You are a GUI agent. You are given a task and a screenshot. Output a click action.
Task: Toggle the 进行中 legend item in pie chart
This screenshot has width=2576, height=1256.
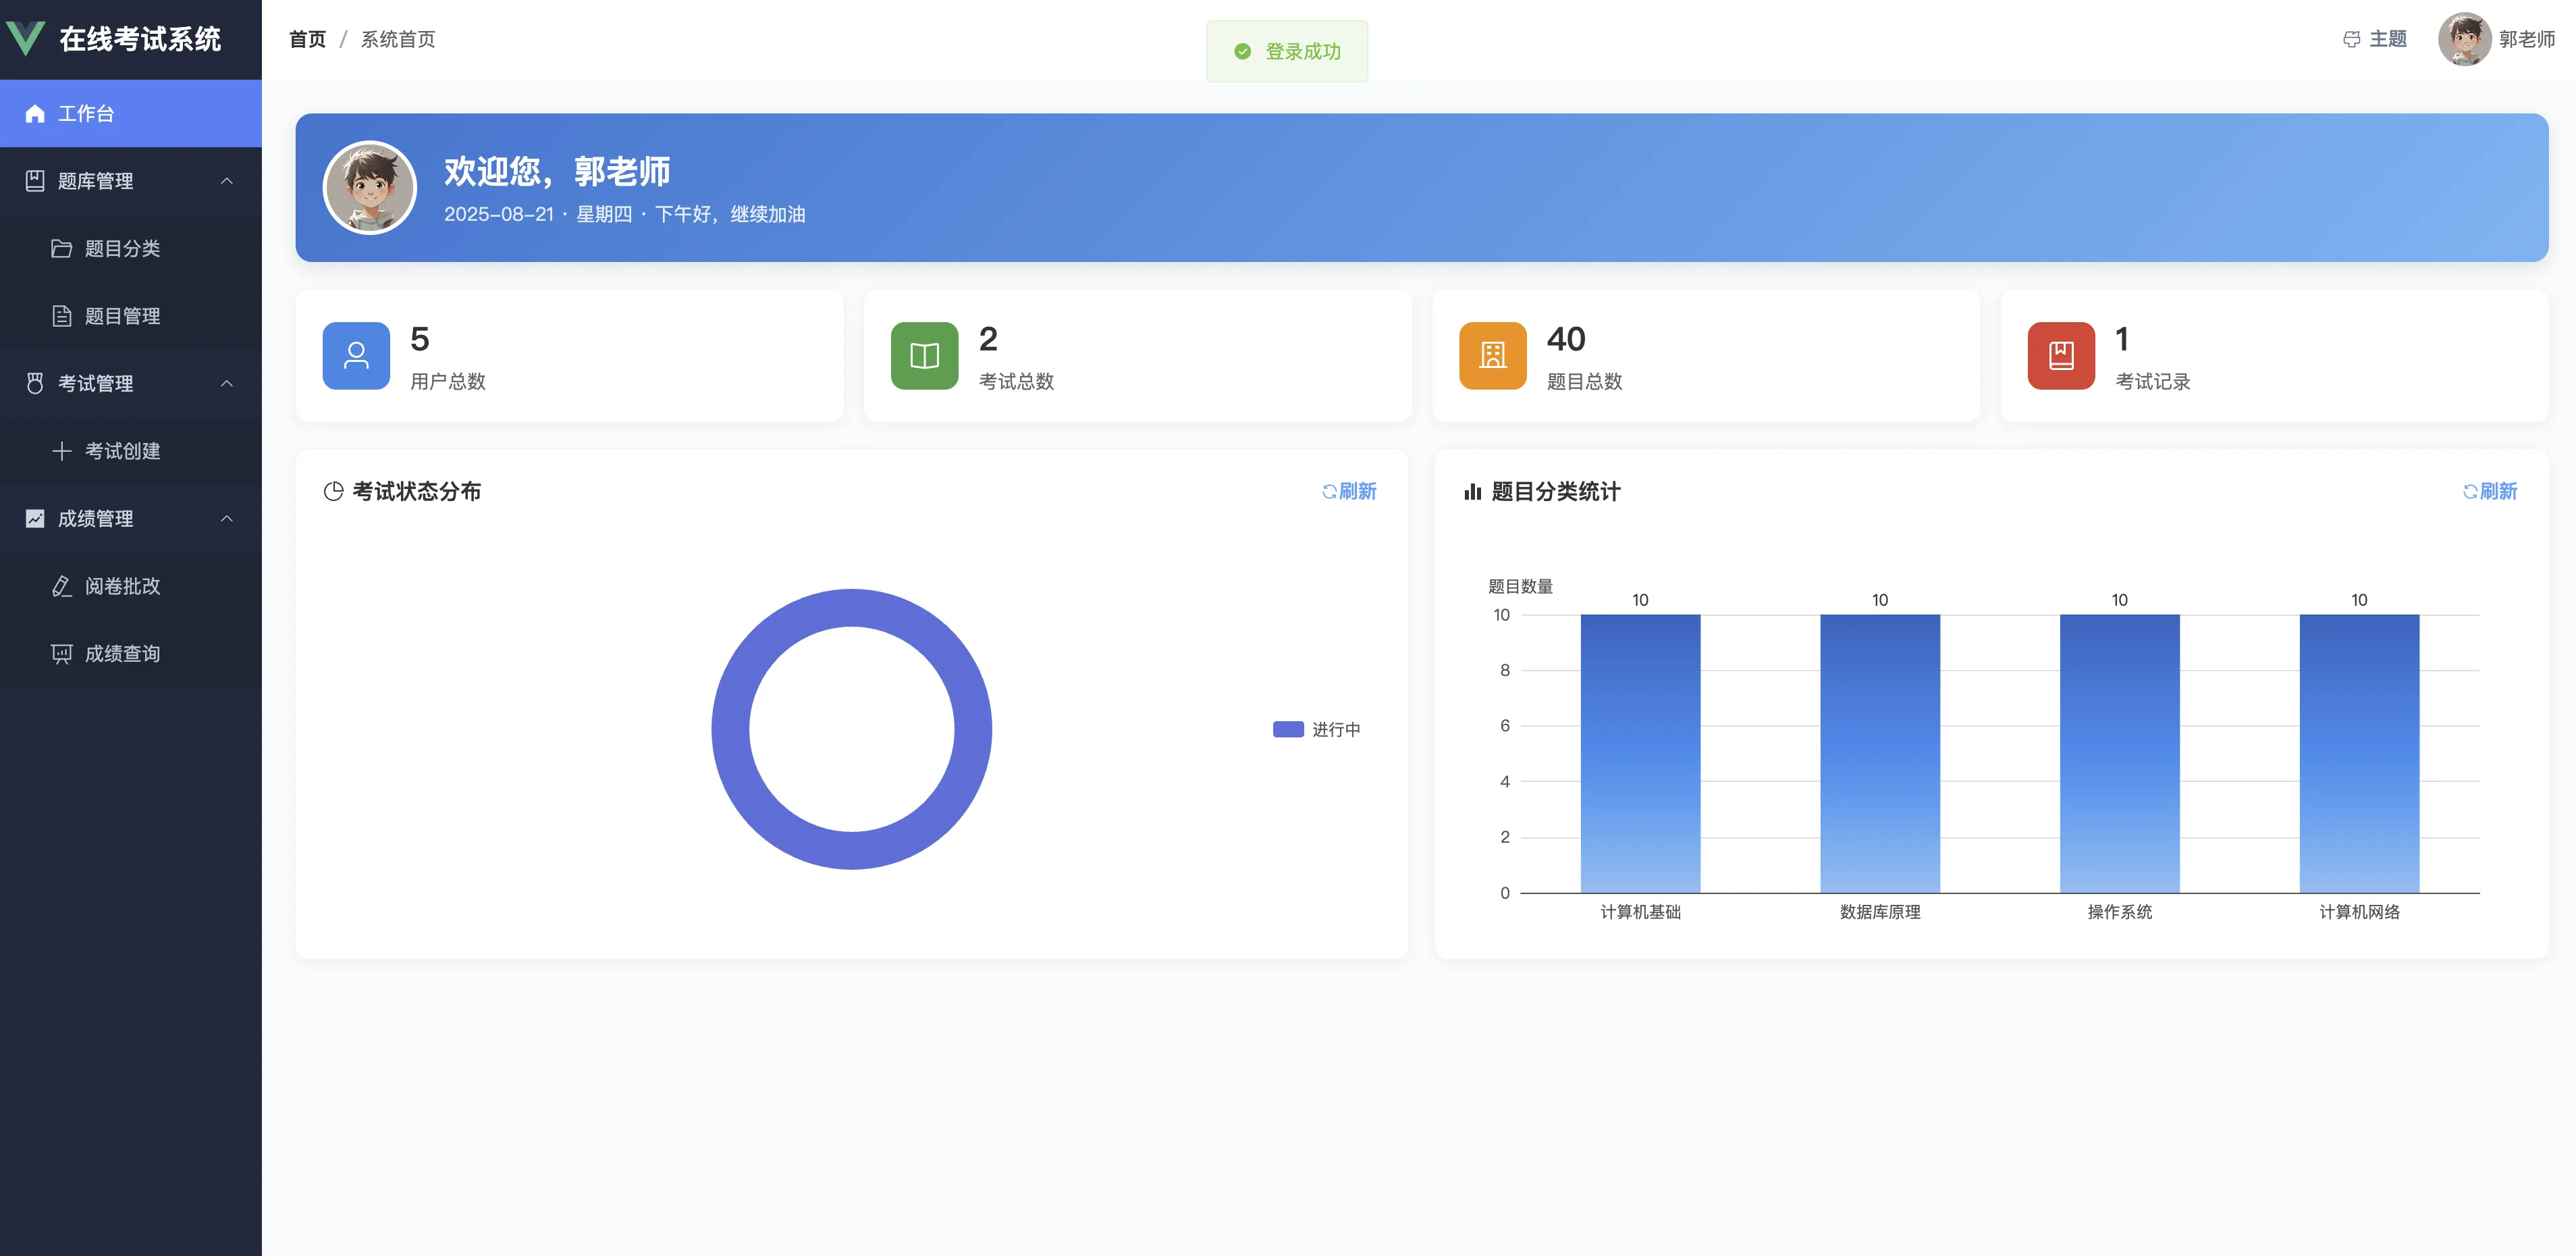pyautogui.click(x=1316, y=729)
